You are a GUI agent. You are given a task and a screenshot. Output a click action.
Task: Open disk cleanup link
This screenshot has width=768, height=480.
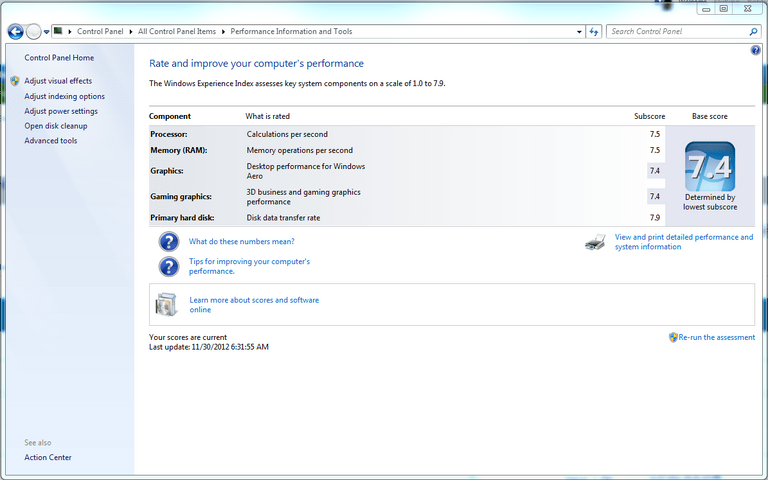[56, 126]
